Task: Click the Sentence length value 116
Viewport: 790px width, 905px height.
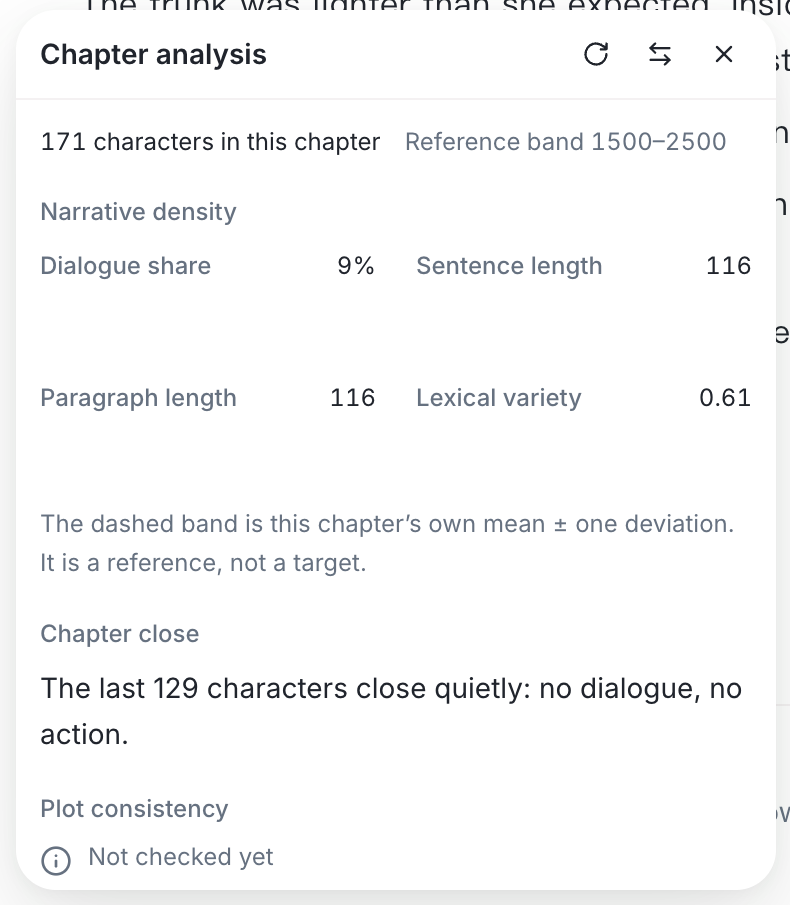Action: (x=728, y=266)
